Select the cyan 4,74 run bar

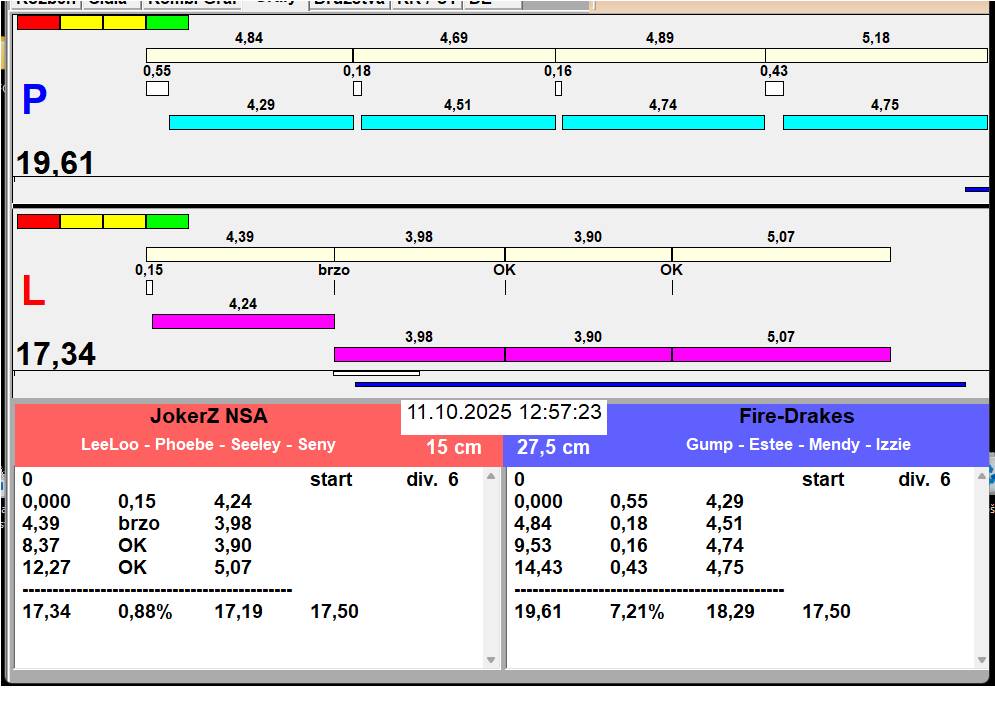pos(663,122)
